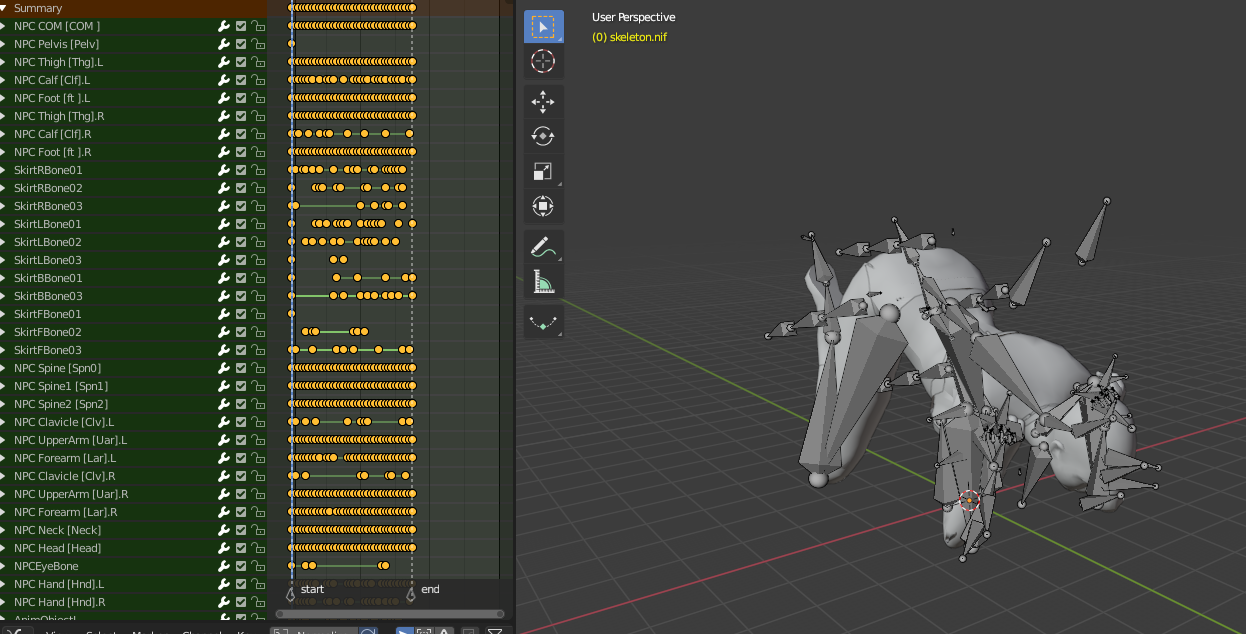Choose the Measure ruler tool
1246x634 pixels.
click(543, 281)
